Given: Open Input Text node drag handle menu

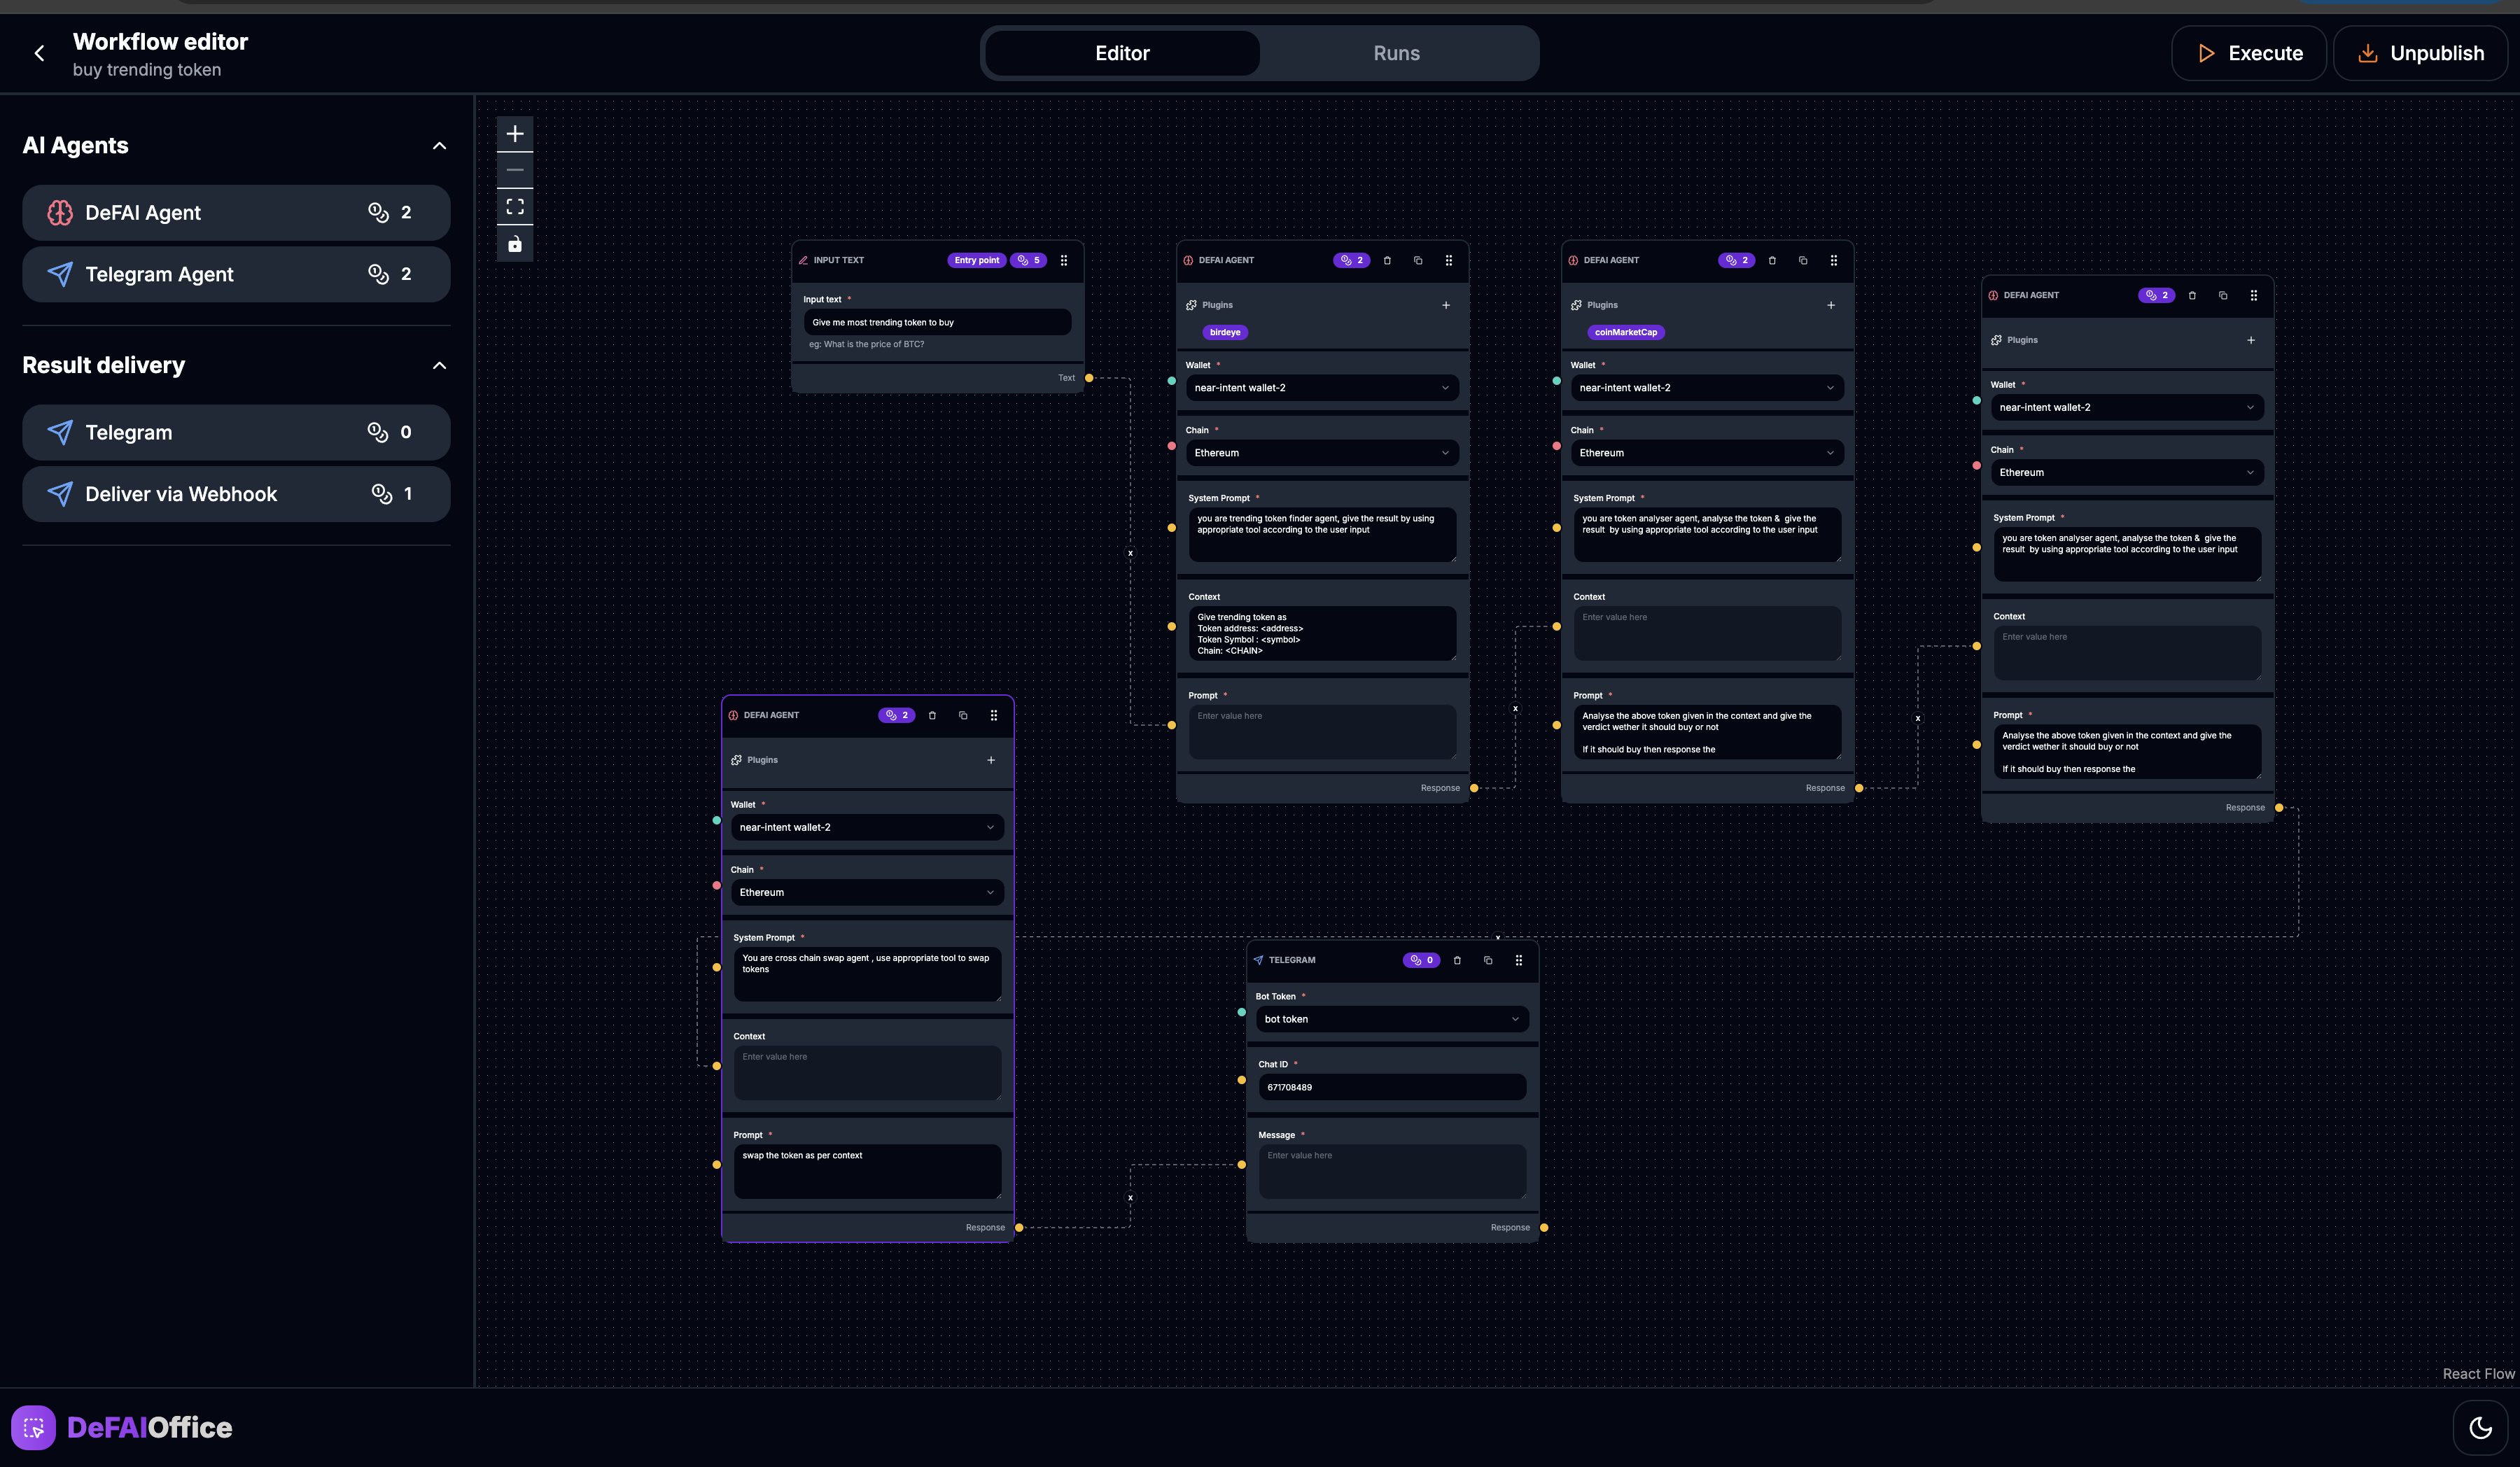Looking at the screenshot, I should point(1064,260).
